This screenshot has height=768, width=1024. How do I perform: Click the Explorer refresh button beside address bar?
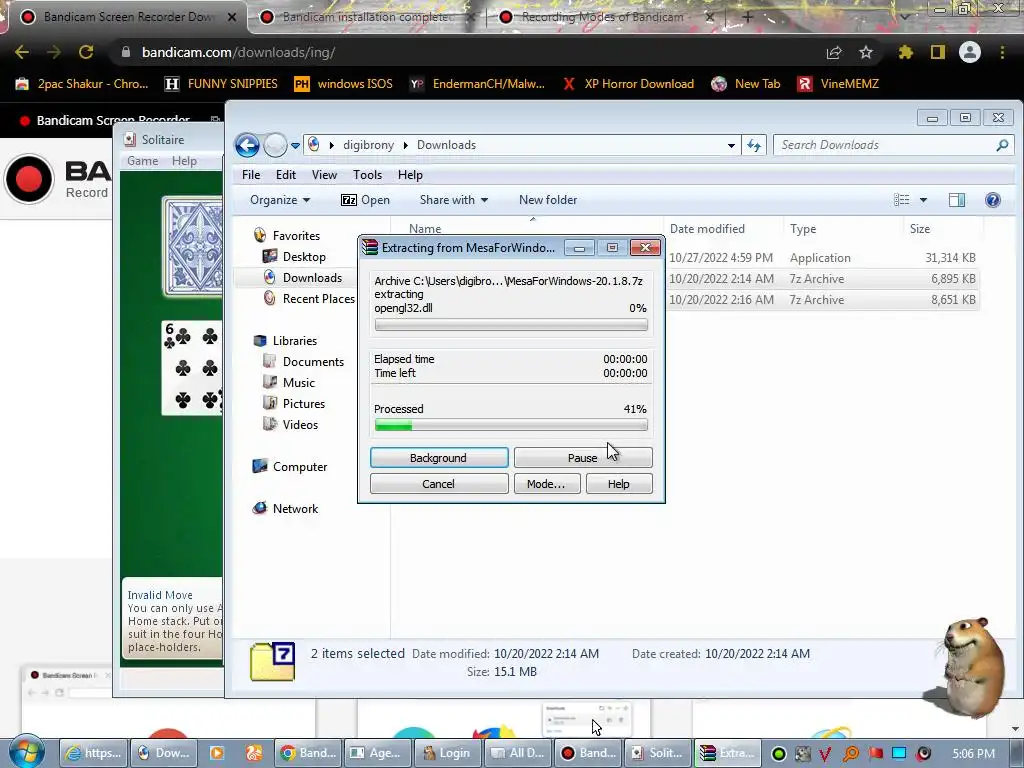click(754, 146)
